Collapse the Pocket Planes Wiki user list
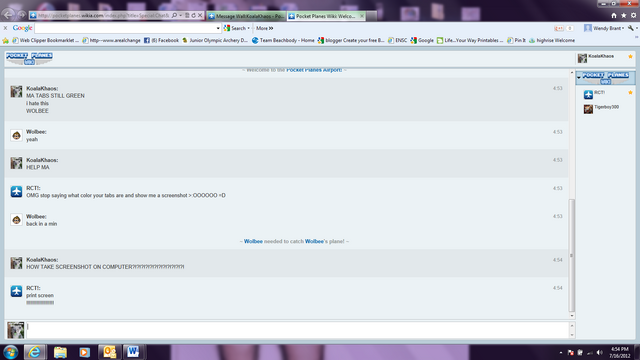 coord(579,77)
